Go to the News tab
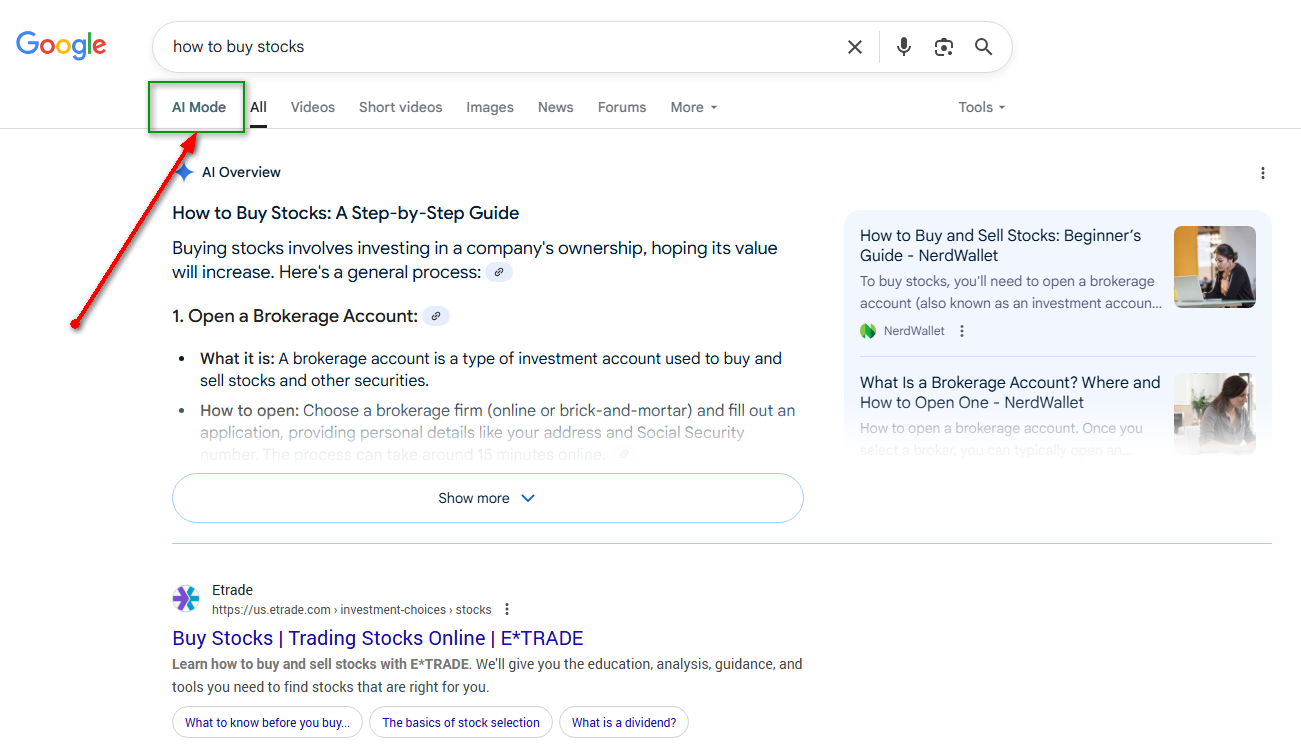Image resolution: width=1301 pixels, height=753 pixels. pos(556,107)
